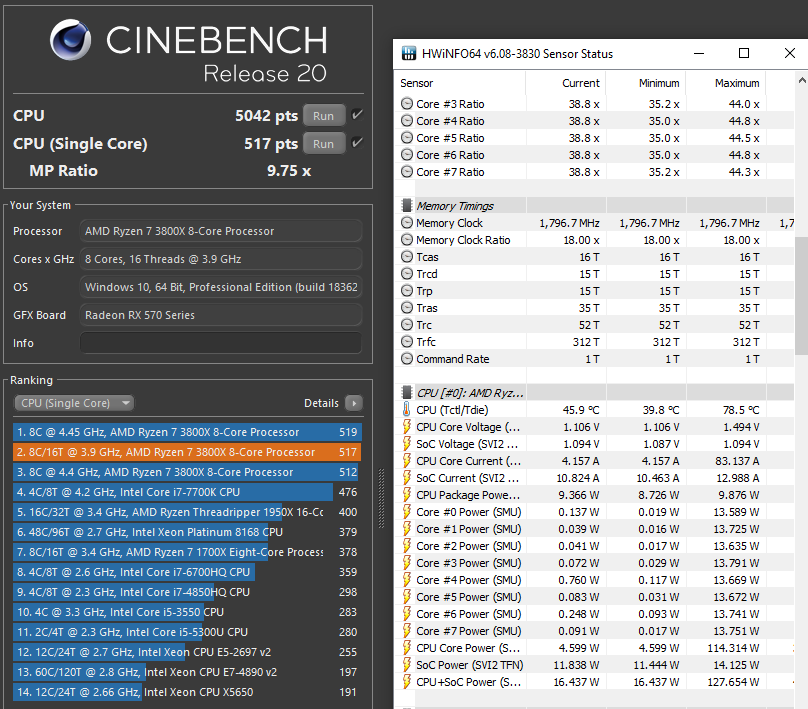Click the Memory Clock sensor icon
Screen dimensions: 808x709
click(x=407, y=223)
